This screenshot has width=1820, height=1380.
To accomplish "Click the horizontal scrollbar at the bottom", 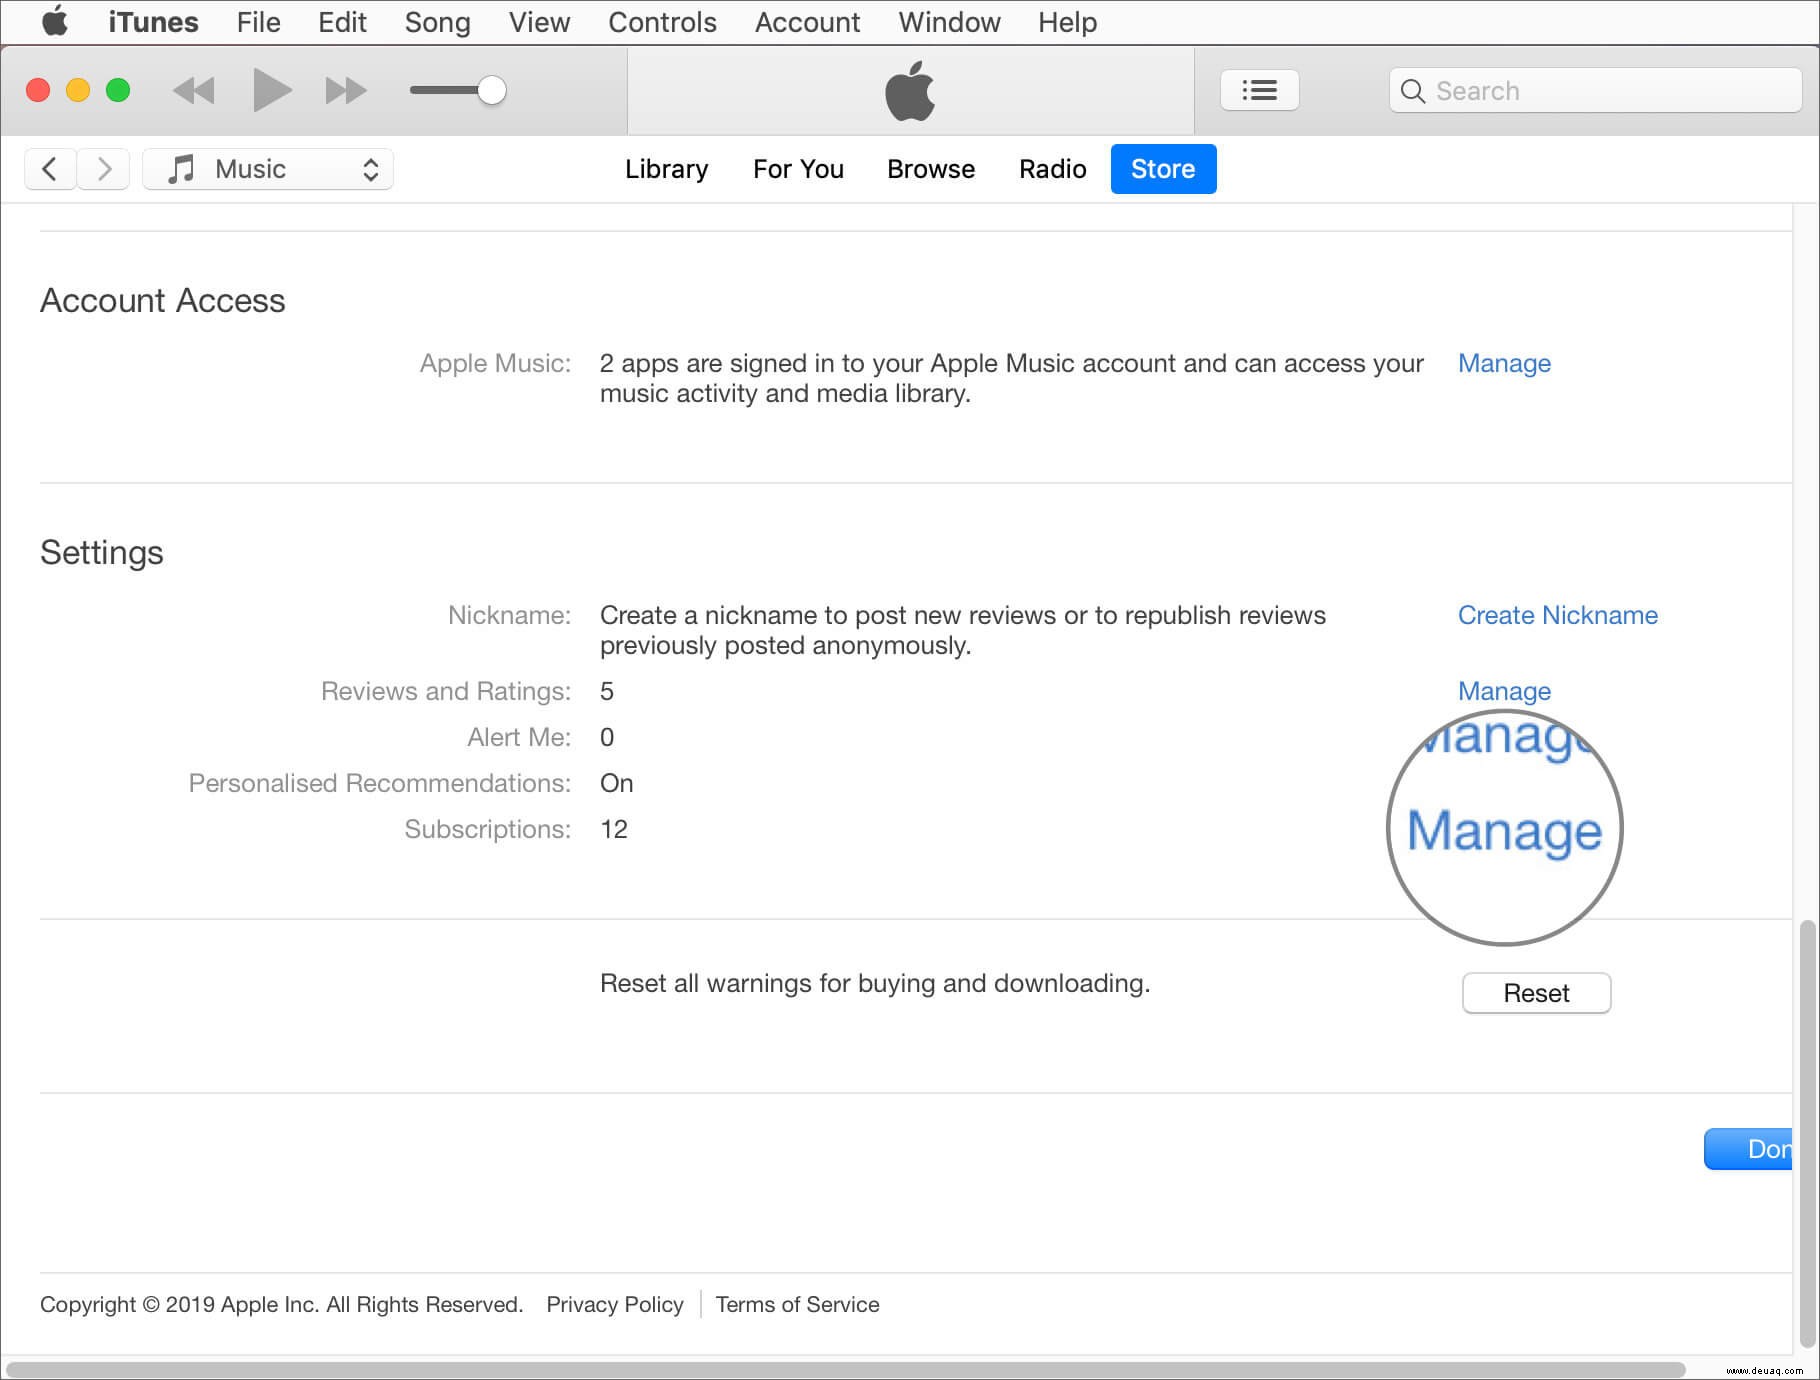I will 845,1369.
